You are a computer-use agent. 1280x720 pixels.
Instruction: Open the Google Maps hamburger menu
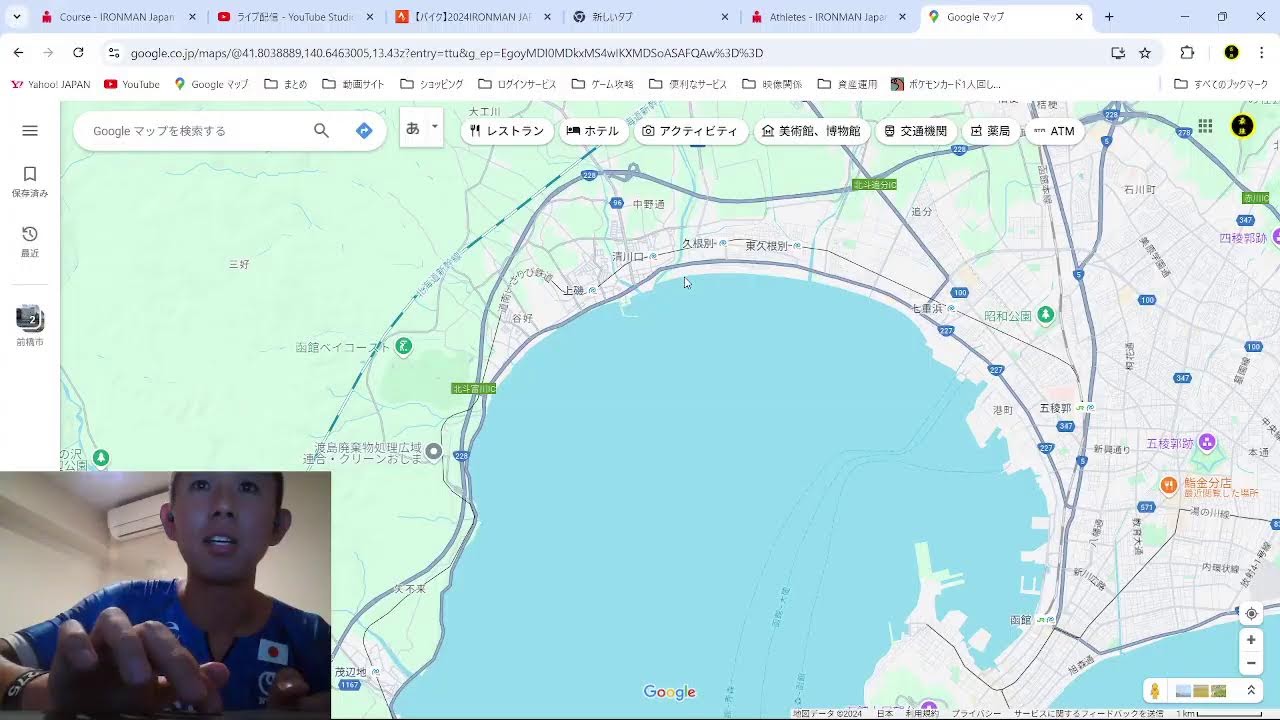pyautogui.click(x=30, y=130)
